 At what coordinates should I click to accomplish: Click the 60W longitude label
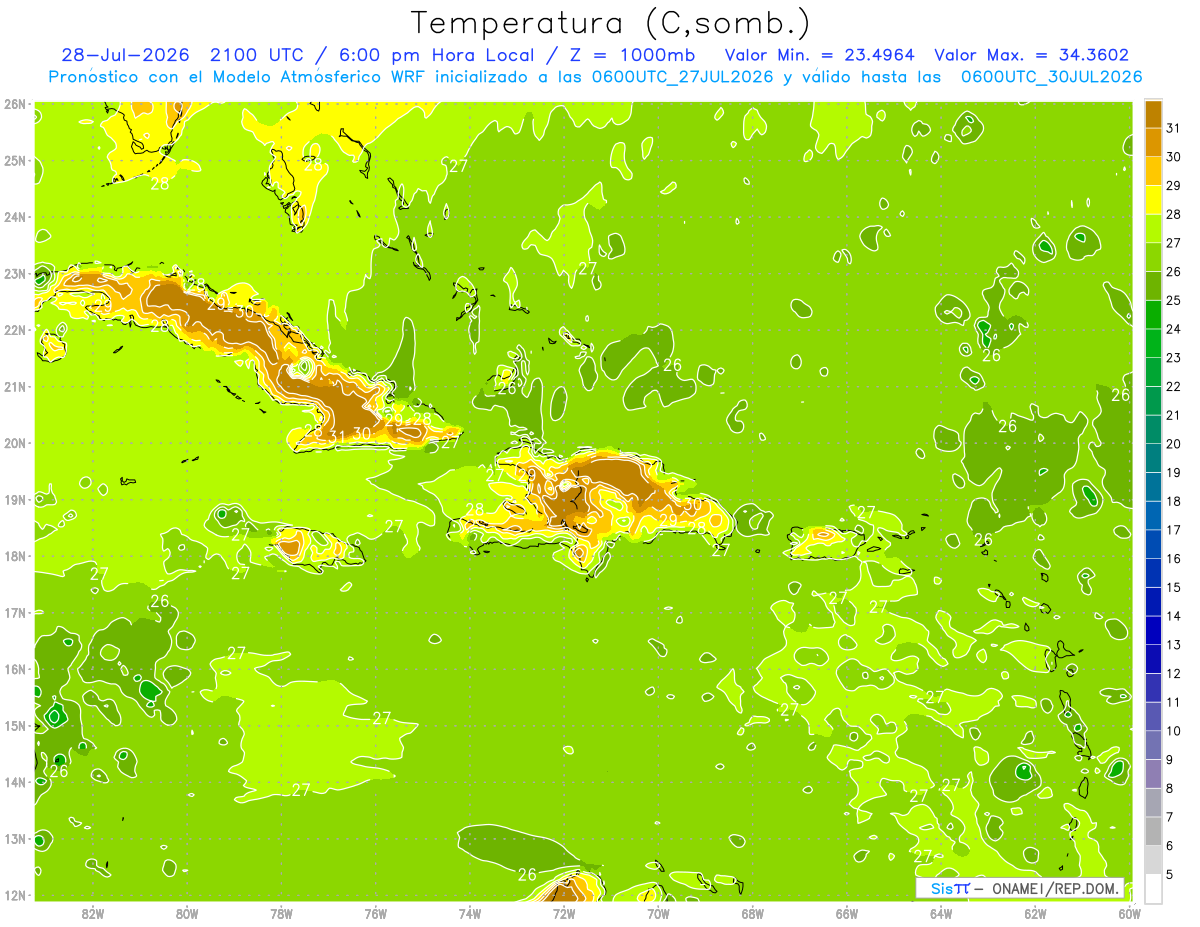pos(1129,913)
